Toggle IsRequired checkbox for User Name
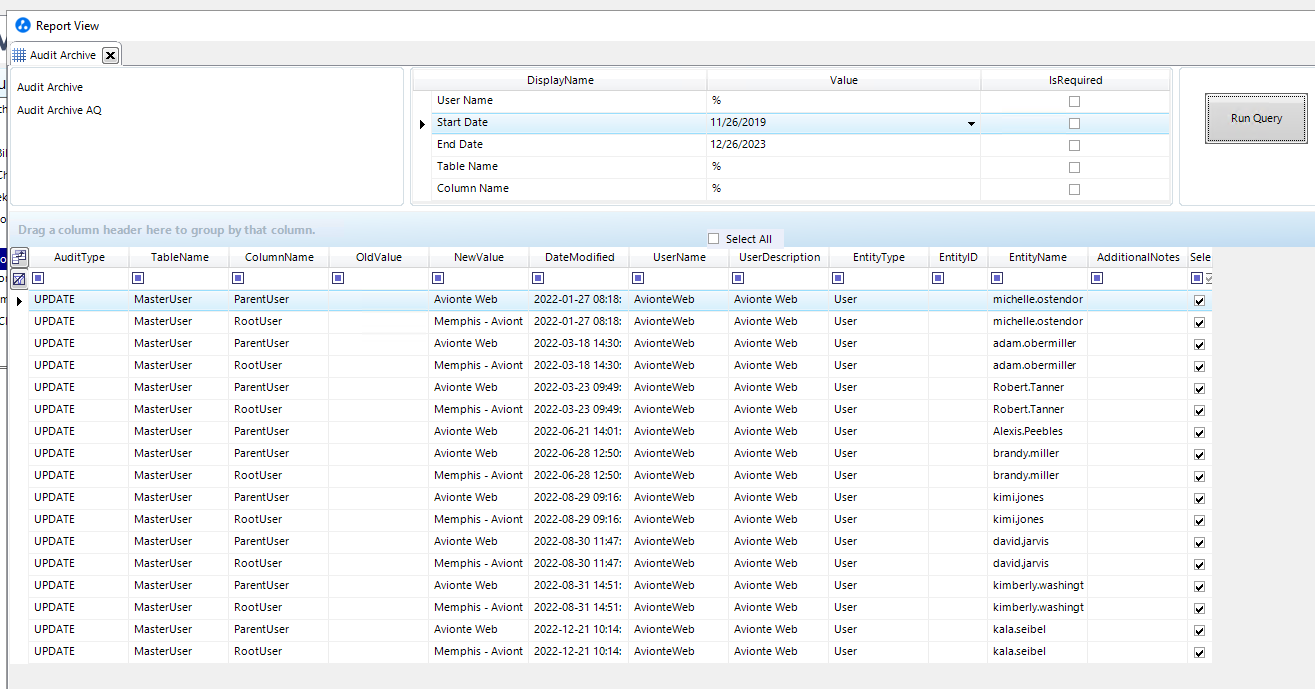This screenshot has width=1315, height=689. pyautogui.click(x=1074, y=101)
